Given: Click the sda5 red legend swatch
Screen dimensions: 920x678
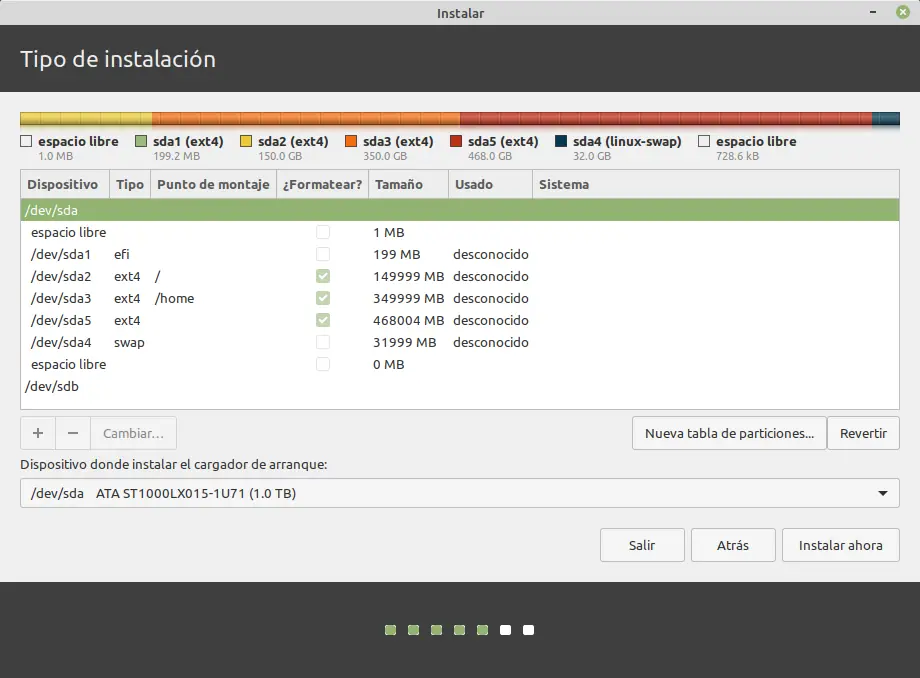Looking at the screenshot, I should click(x=456, y=142).
